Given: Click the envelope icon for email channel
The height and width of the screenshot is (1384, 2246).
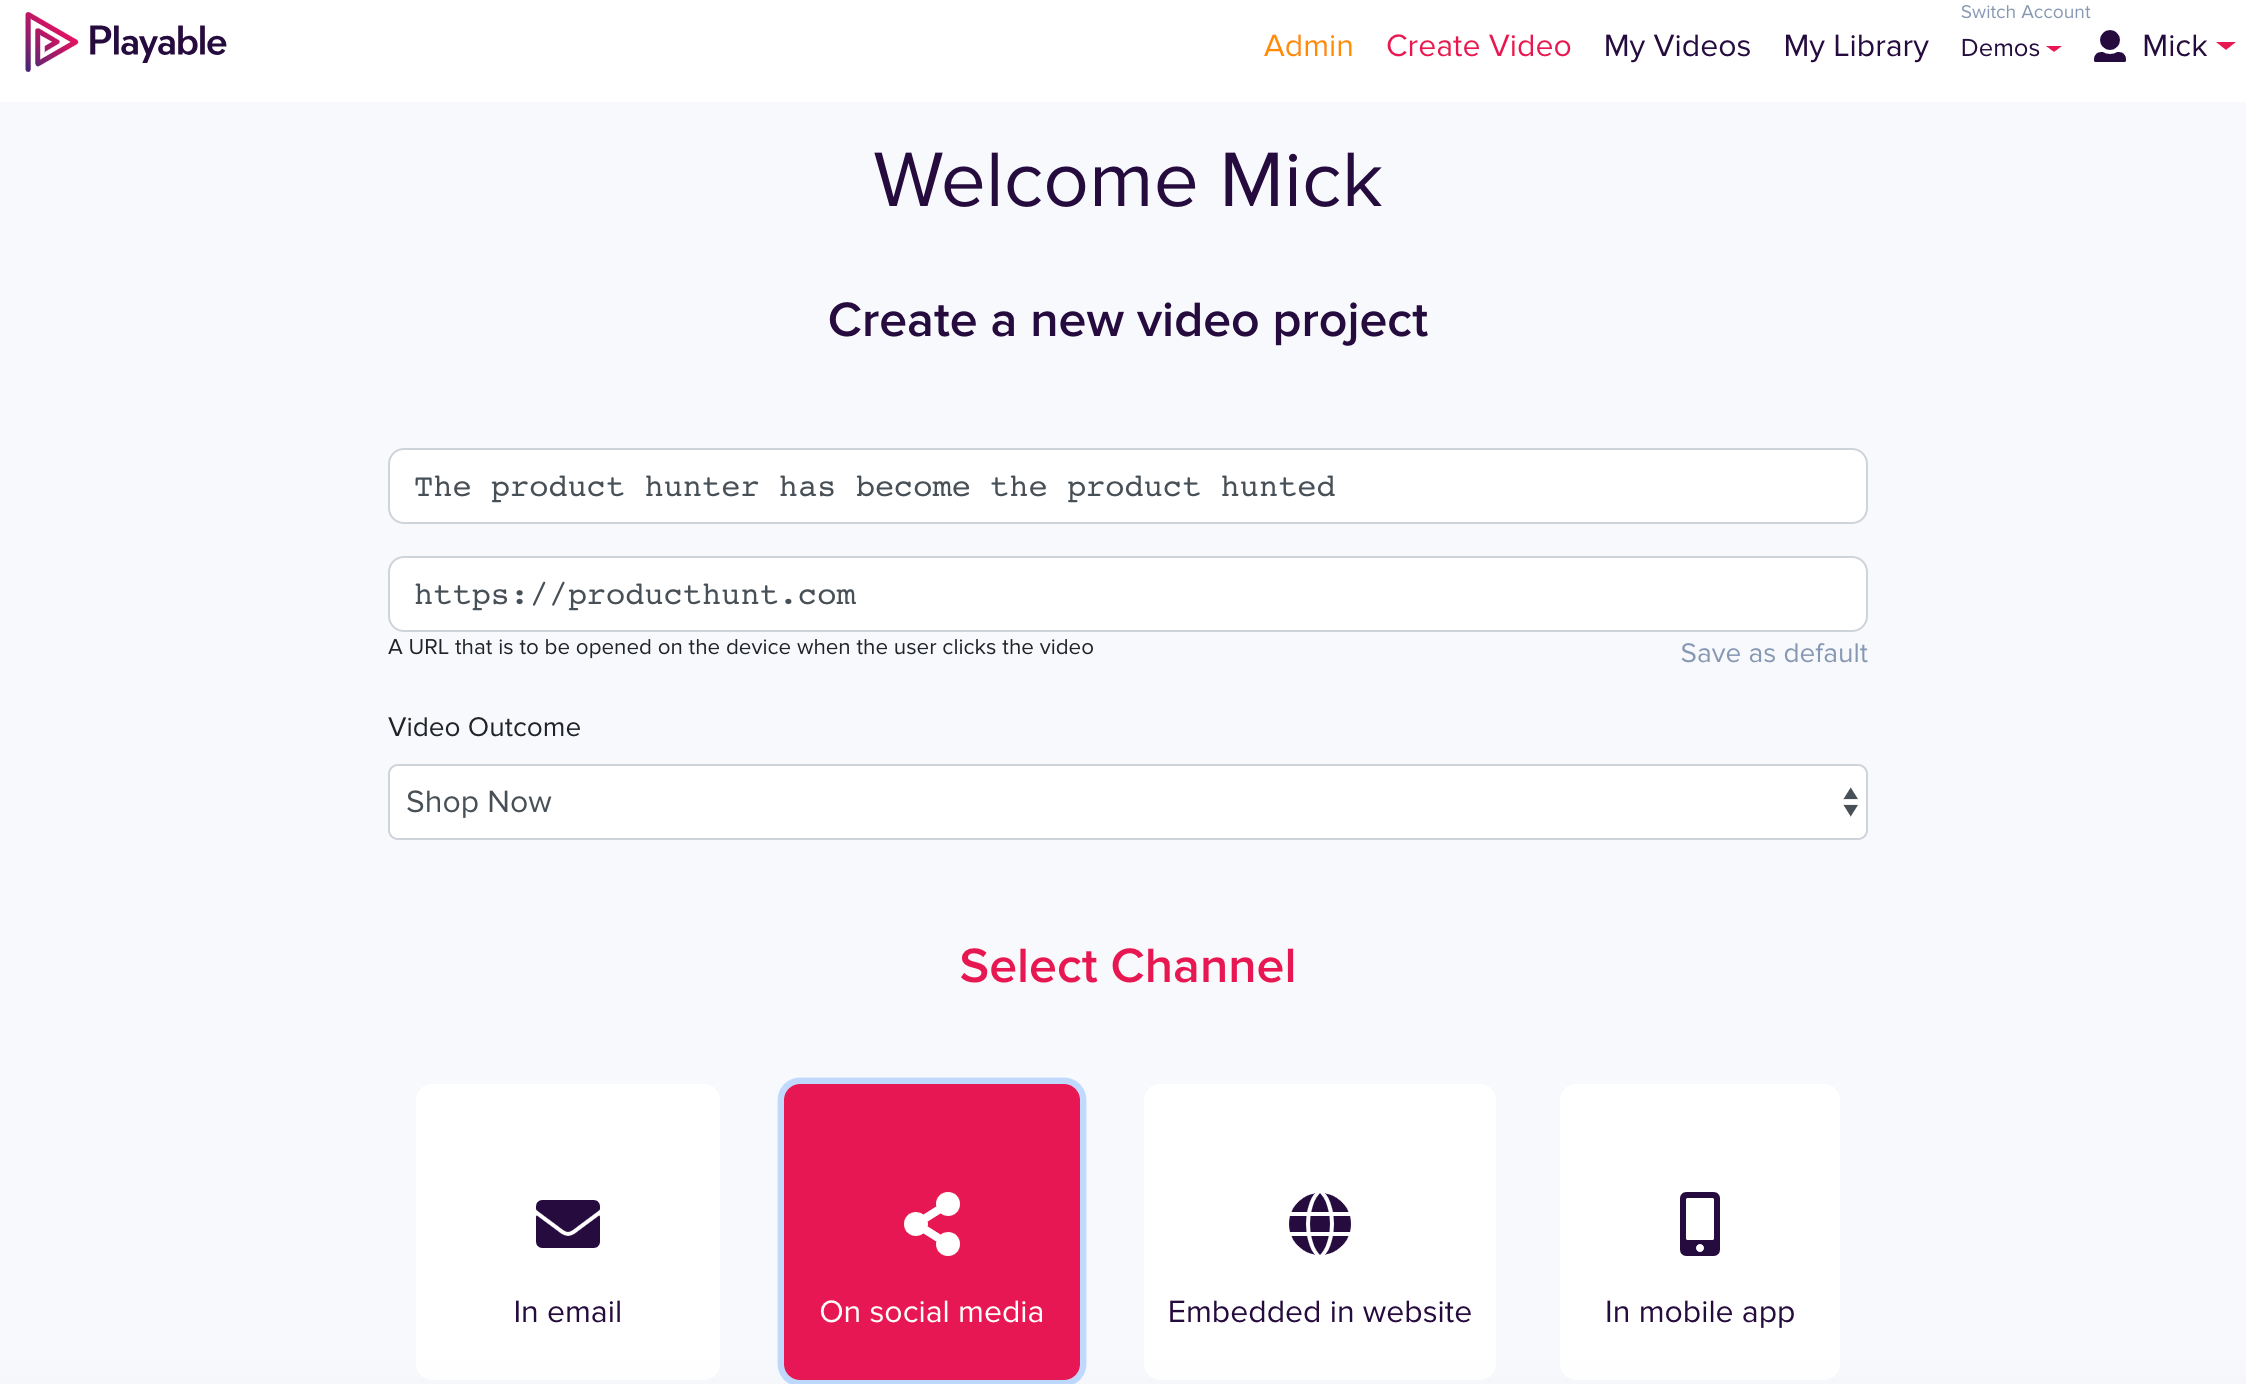Looking at the screenshot, I should [567, 1223].
